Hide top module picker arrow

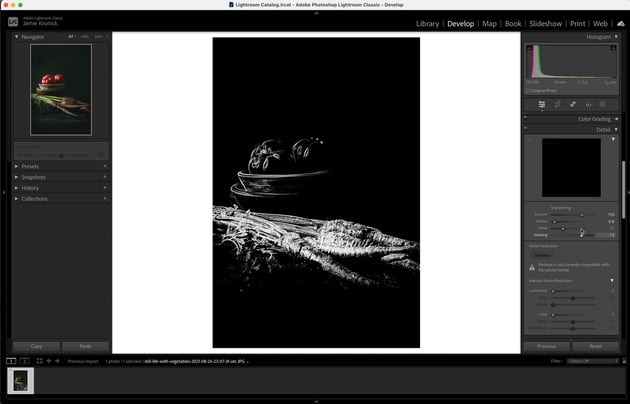(316, 13)
